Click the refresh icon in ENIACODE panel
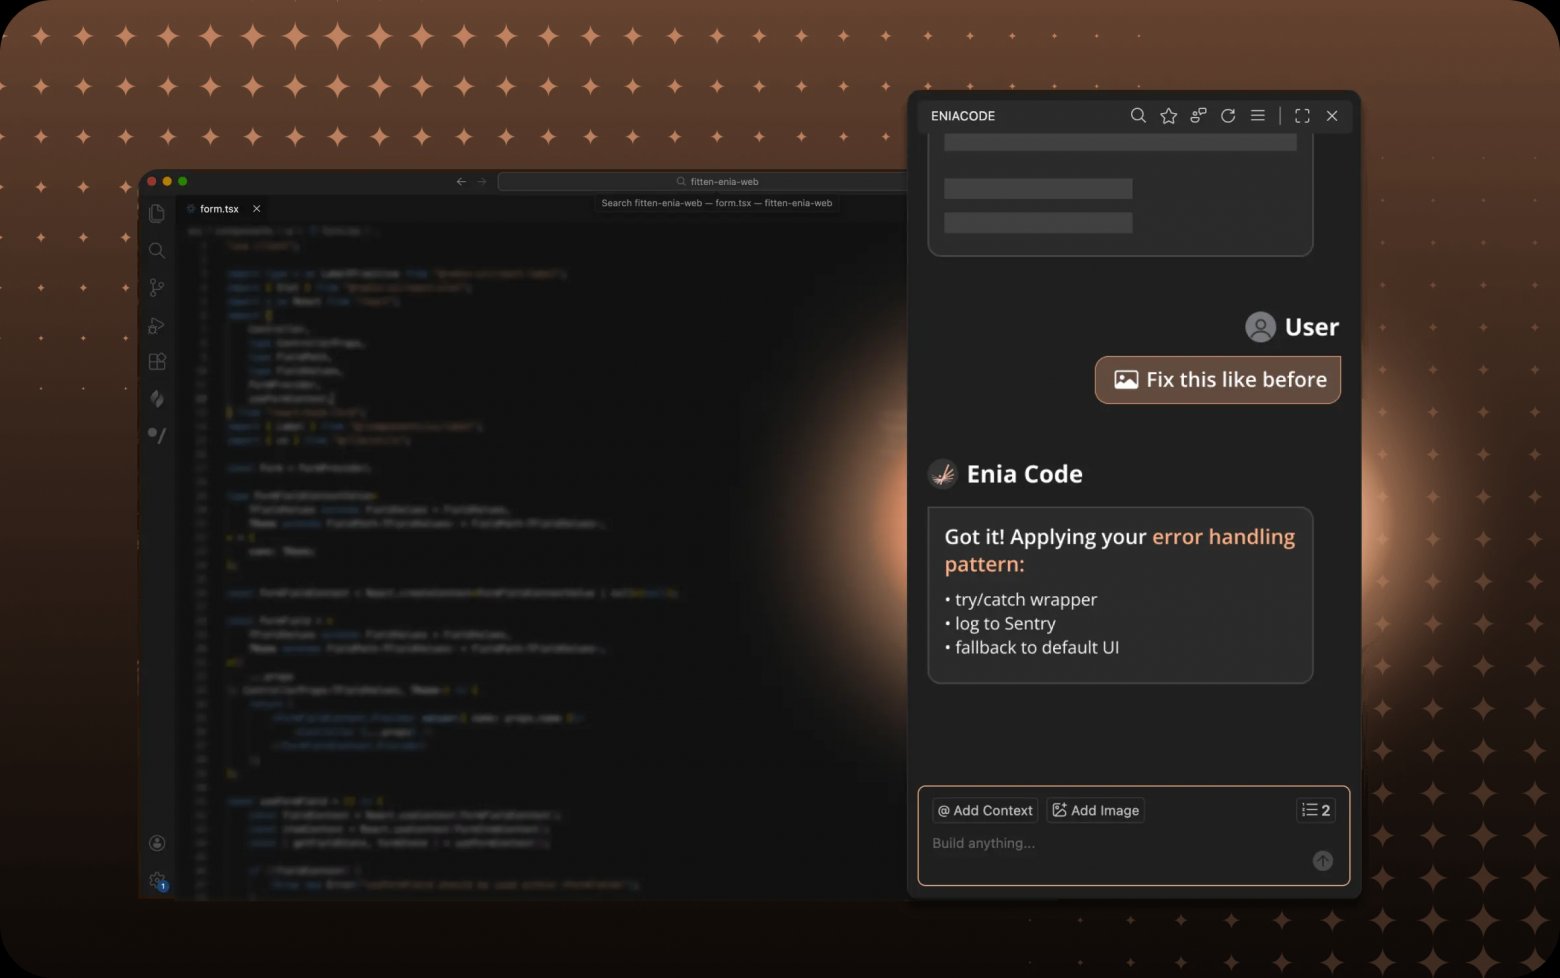This screenshot has height=978, width=1560. tap(1228, 116)
